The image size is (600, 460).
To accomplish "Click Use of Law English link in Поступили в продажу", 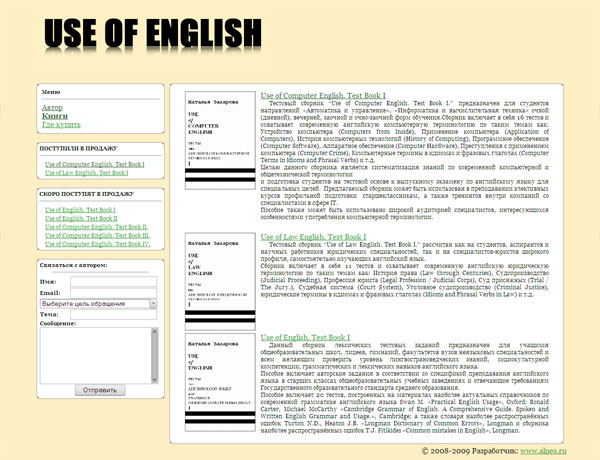I will 89,173.
